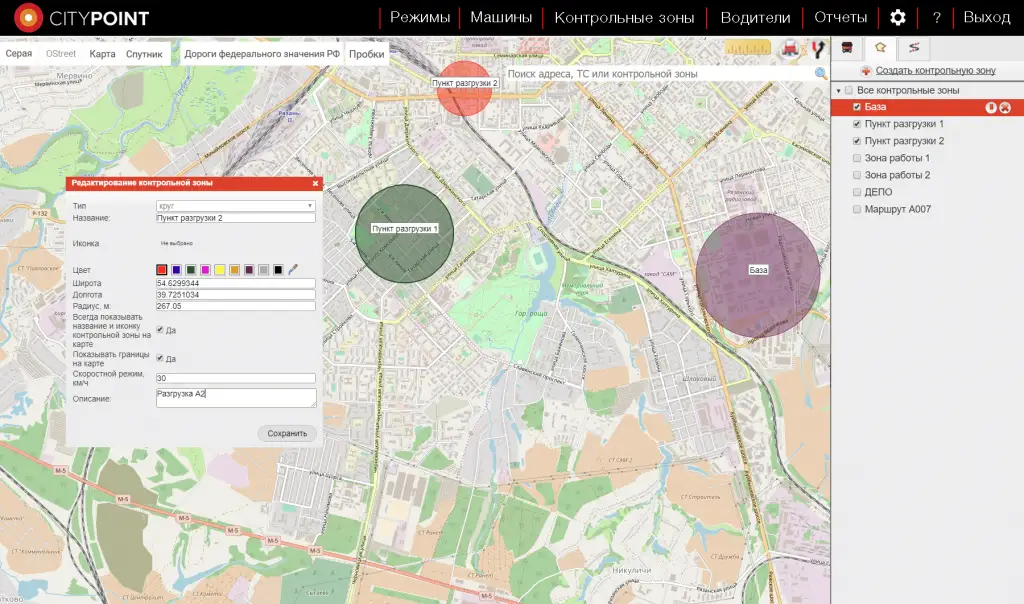Open the Контрольные зоны menu
The image size is (1024, 604).
pos(625,18)
